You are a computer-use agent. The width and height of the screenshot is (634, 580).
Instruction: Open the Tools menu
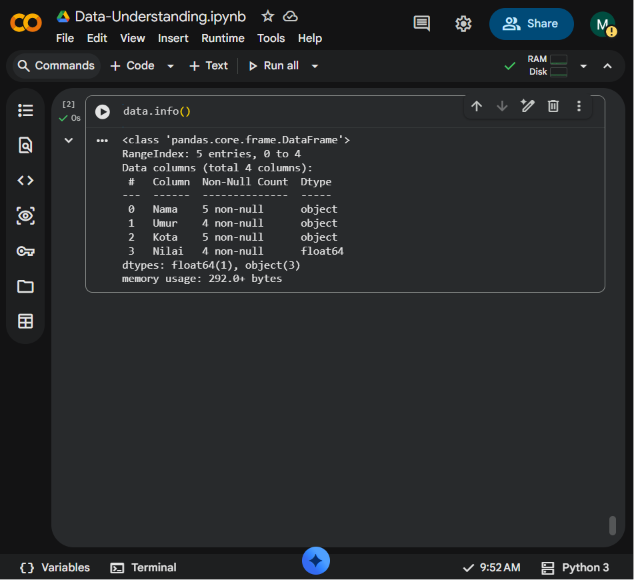click(271, 38)
